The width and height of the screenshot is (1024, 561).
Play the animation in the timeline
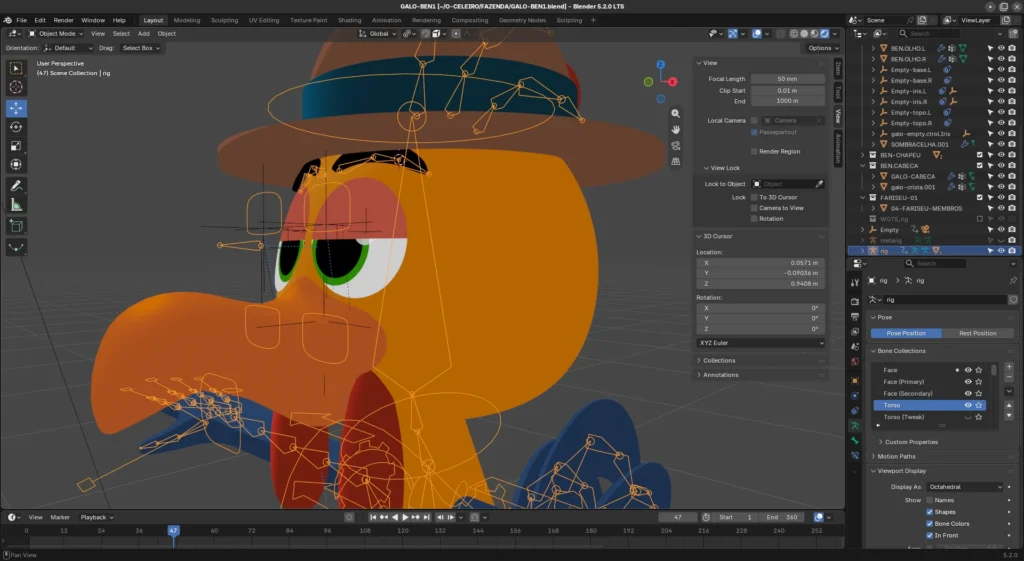[x=405, y=517]
